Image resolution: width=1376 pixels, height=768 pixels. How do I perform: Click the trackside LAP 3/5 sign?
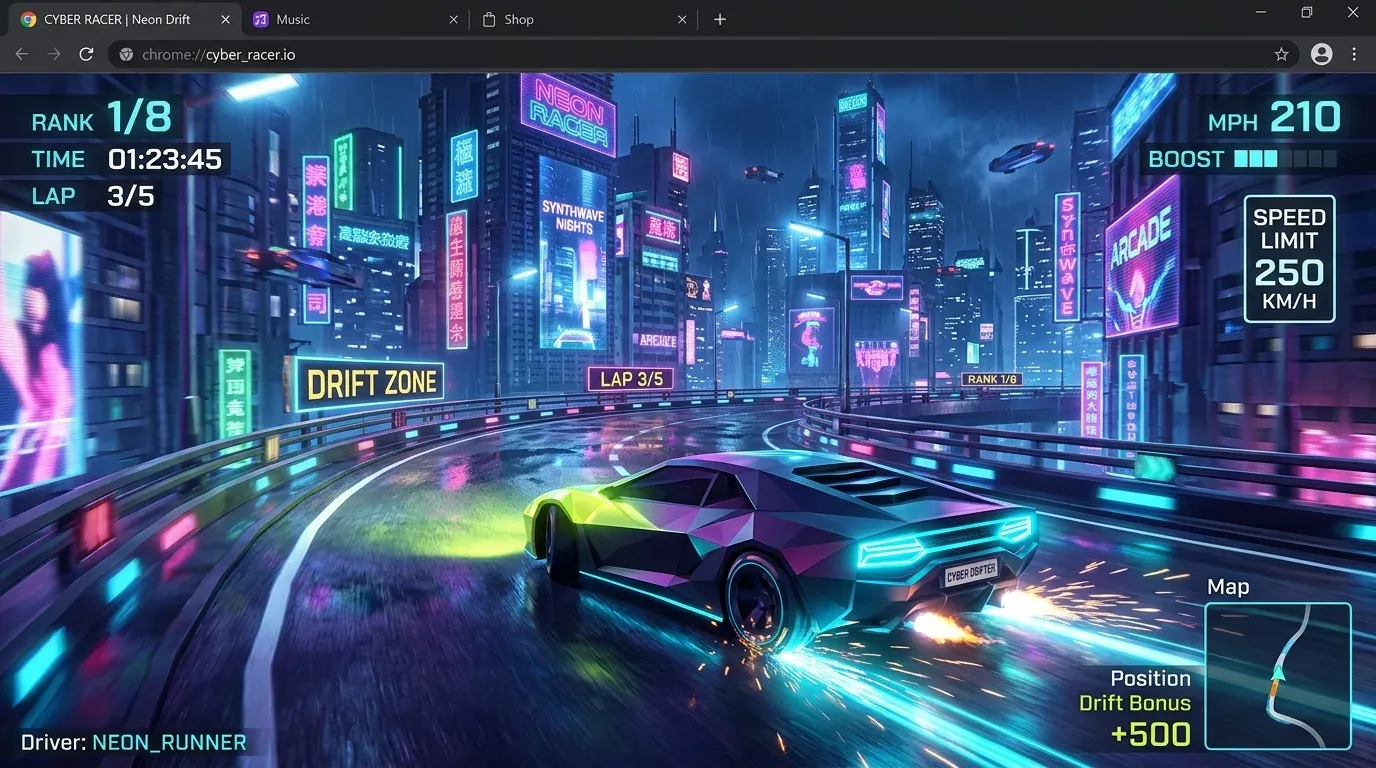(x=630, y=379)
